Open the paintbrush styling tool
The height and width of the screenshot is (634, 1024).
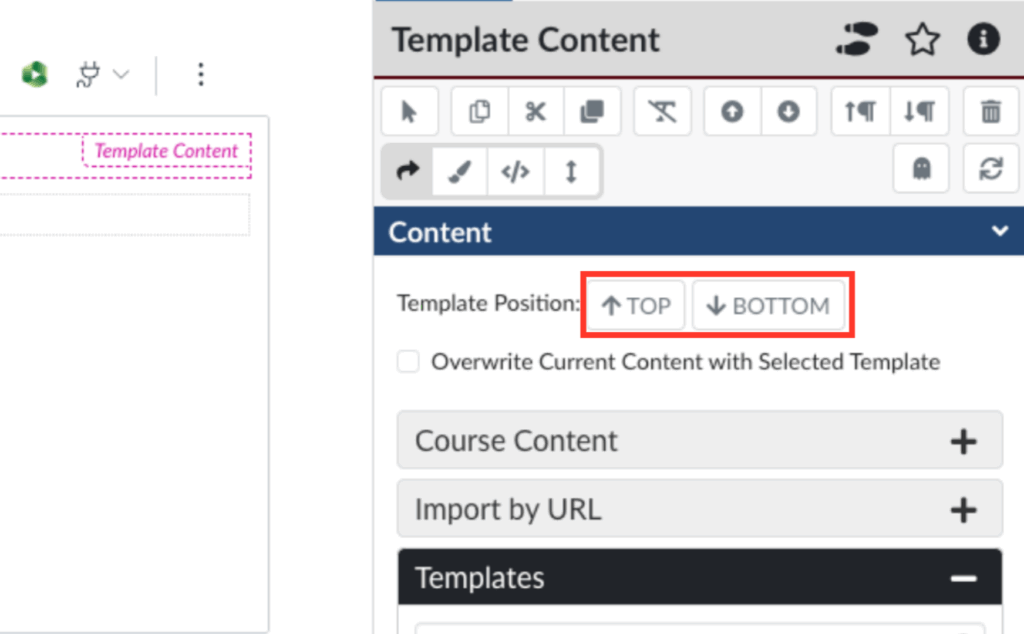461,170
